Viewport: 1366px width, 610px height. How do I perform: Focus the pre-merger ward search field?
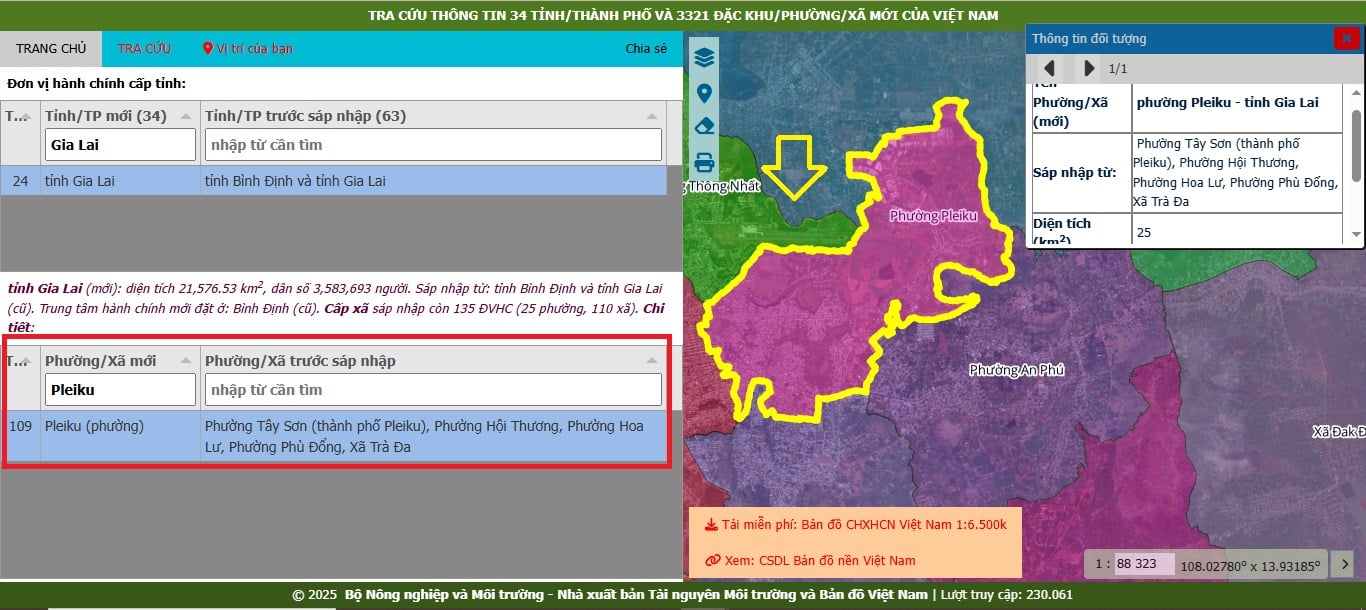click(433, 390)
